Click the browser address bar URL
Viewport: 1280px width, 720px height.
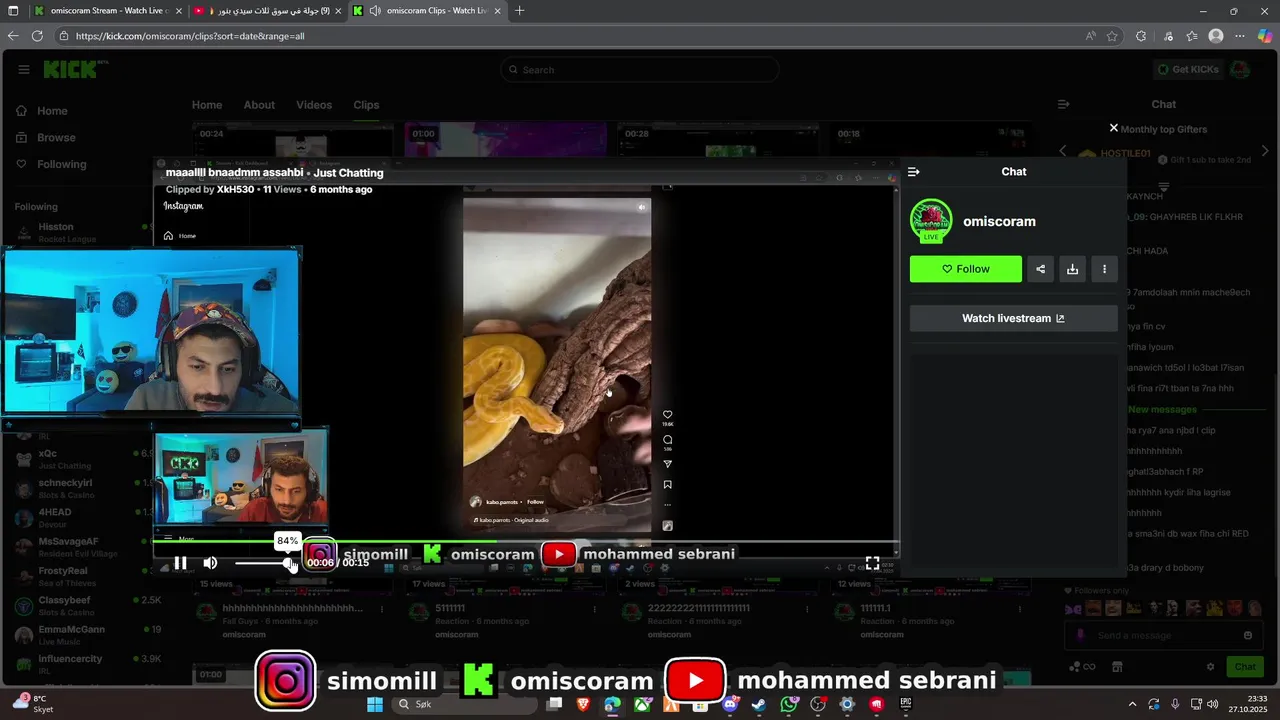pyautogui.click(x=190, y=36)
